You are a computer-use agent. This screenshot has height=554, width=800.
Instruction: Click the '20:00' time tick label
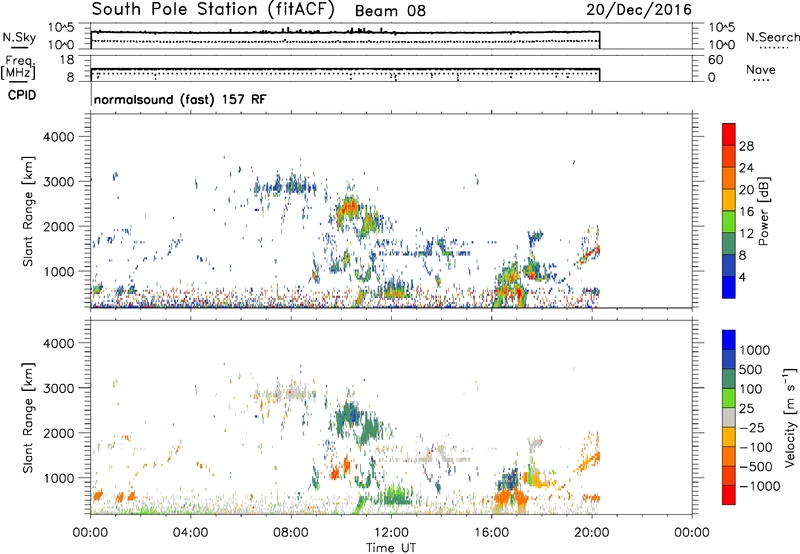[591, 533]
